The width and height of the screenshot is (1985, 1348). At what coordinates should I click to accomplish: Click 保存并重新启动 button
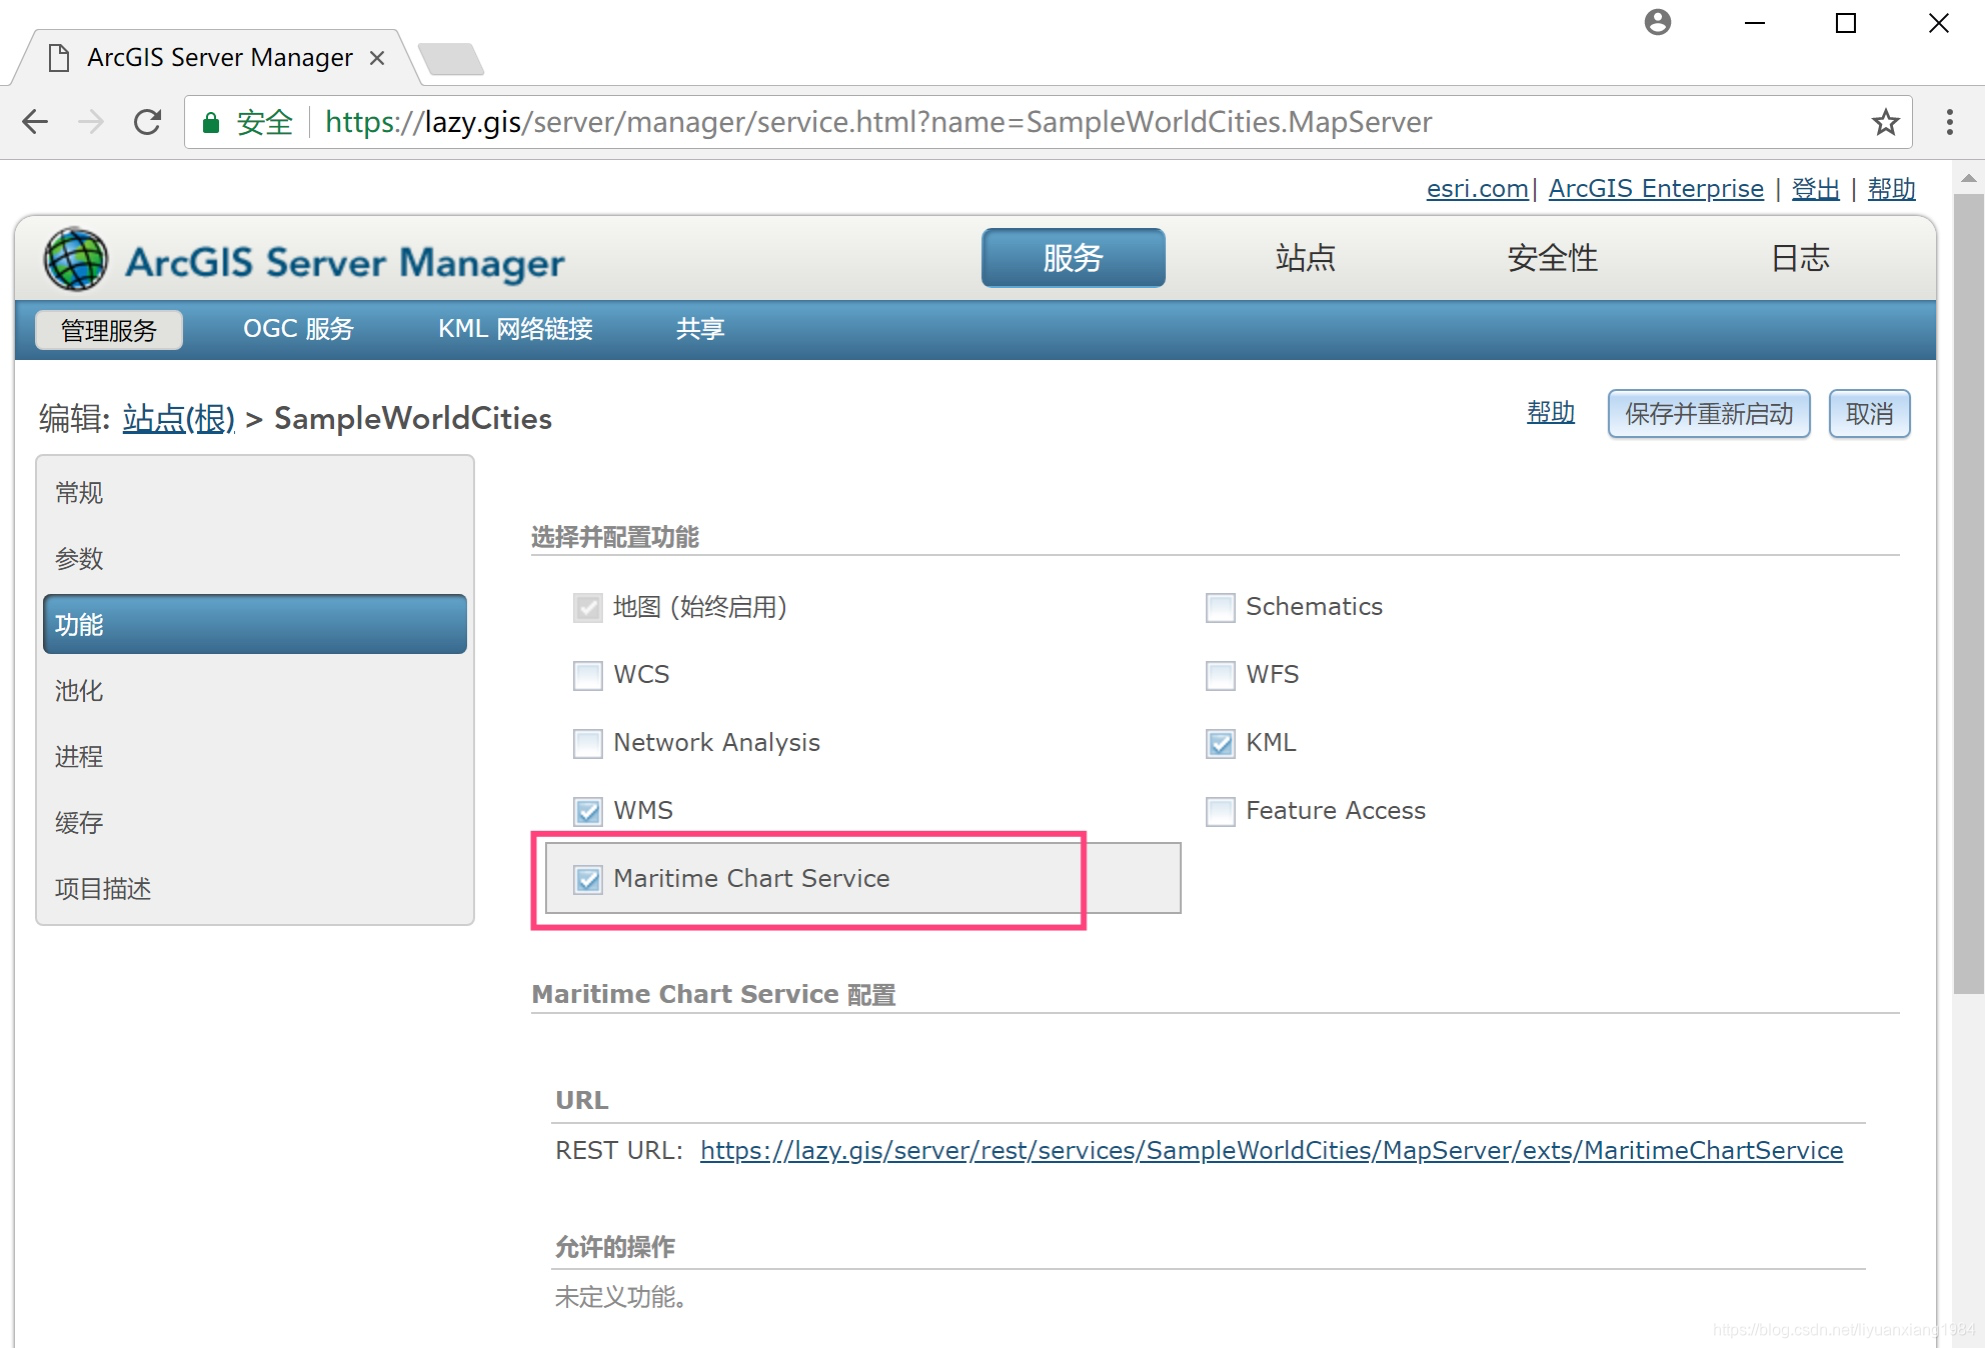pyautogui.click(x=1709, y=414)
